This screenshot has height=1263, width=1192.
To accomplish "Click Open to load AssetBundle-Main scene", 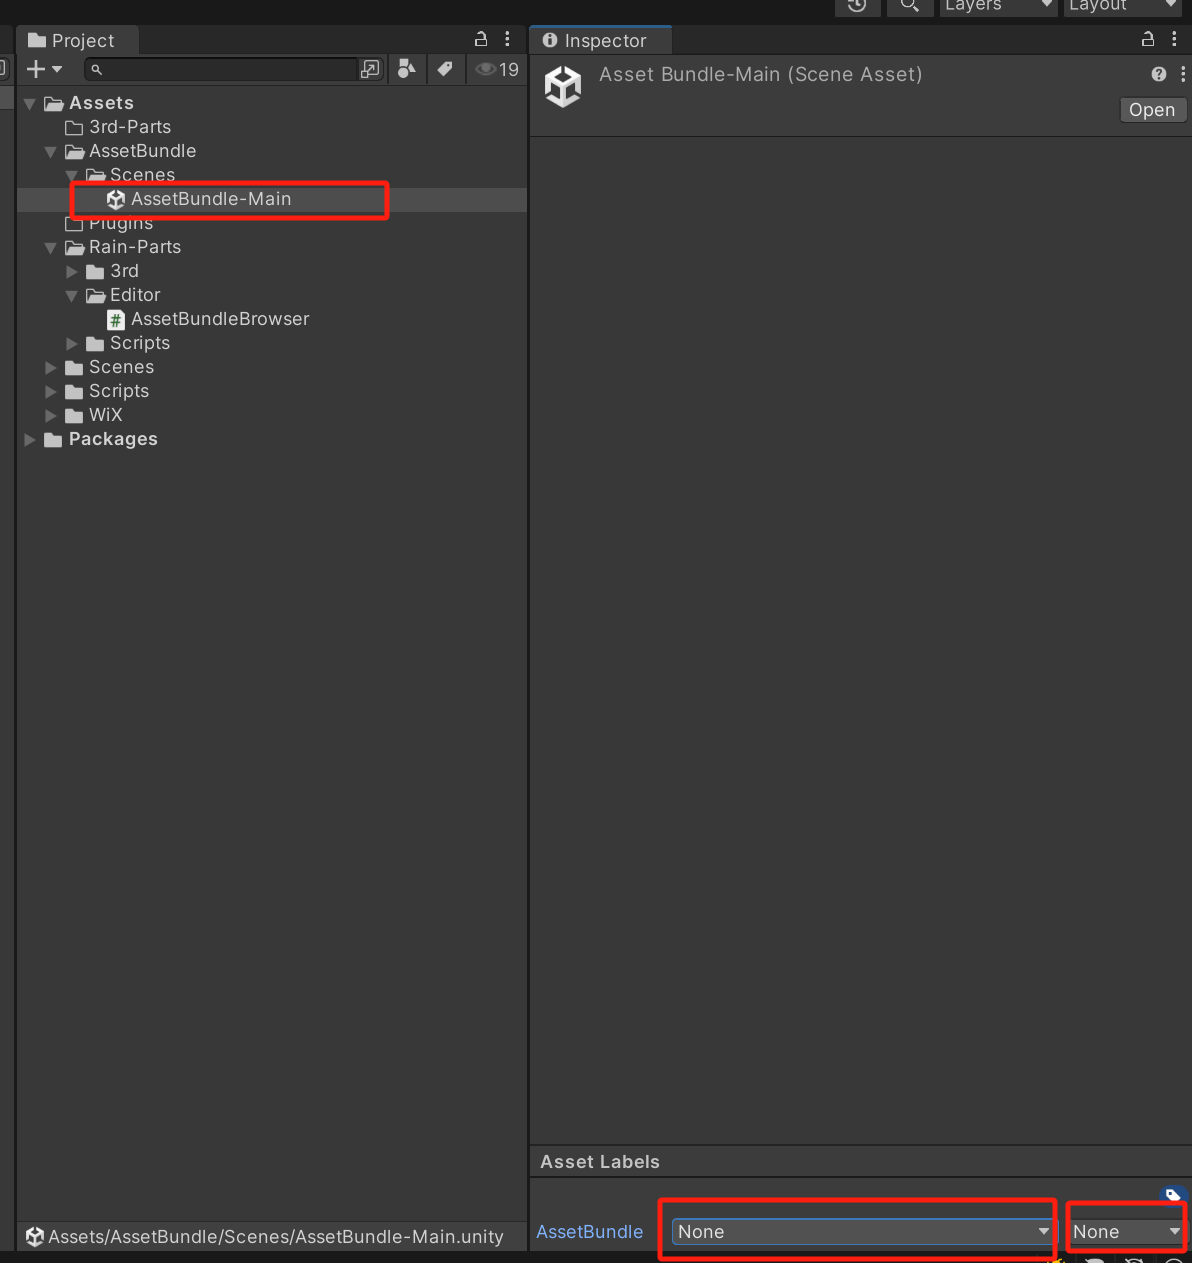I will 1152,109.
